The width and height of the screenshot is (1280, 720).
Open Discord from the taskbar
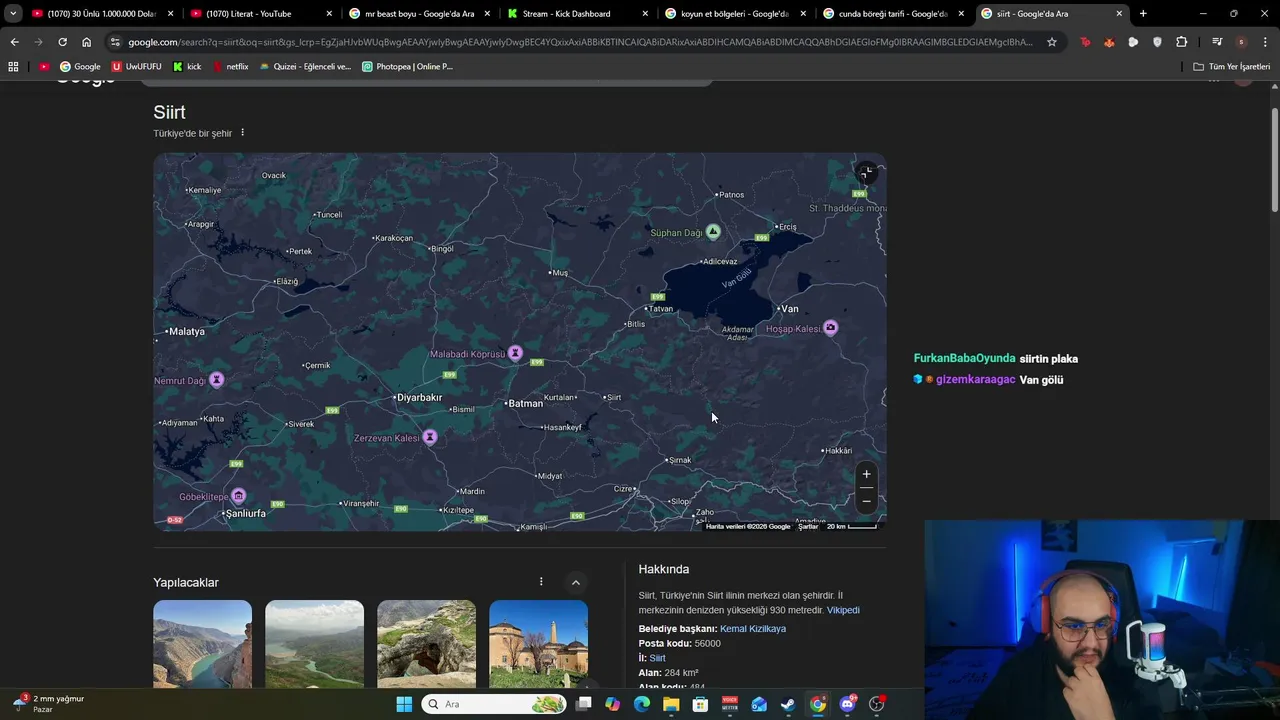coord(848,704)
